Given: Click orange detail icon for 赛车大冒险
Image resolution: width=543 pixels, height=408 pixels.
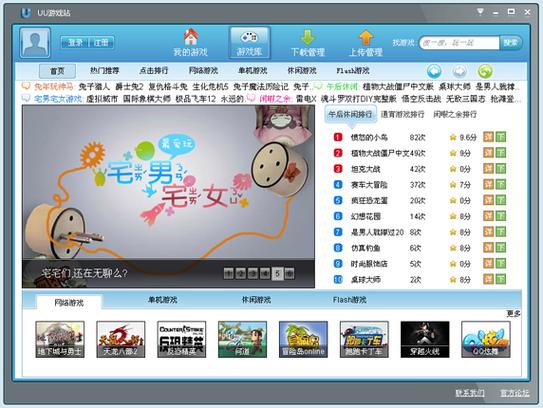Looking at the screenshot, I should coord(488,184).
